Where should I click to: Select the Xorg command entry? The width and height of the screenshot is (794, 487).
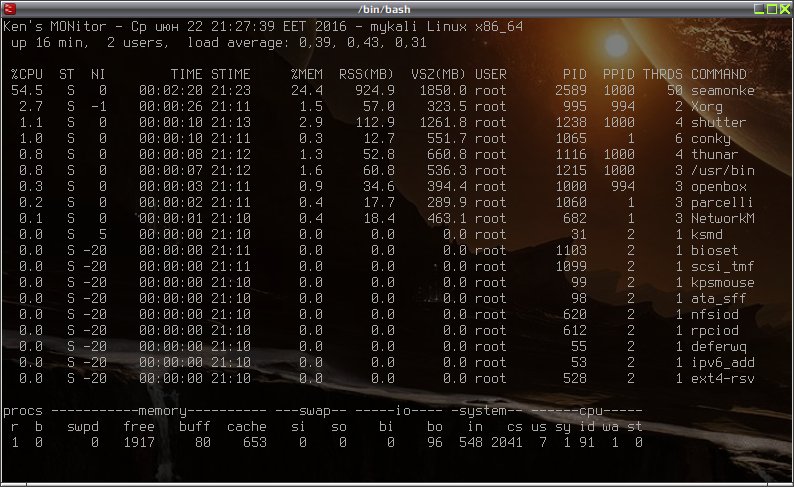tap(707, 107)
